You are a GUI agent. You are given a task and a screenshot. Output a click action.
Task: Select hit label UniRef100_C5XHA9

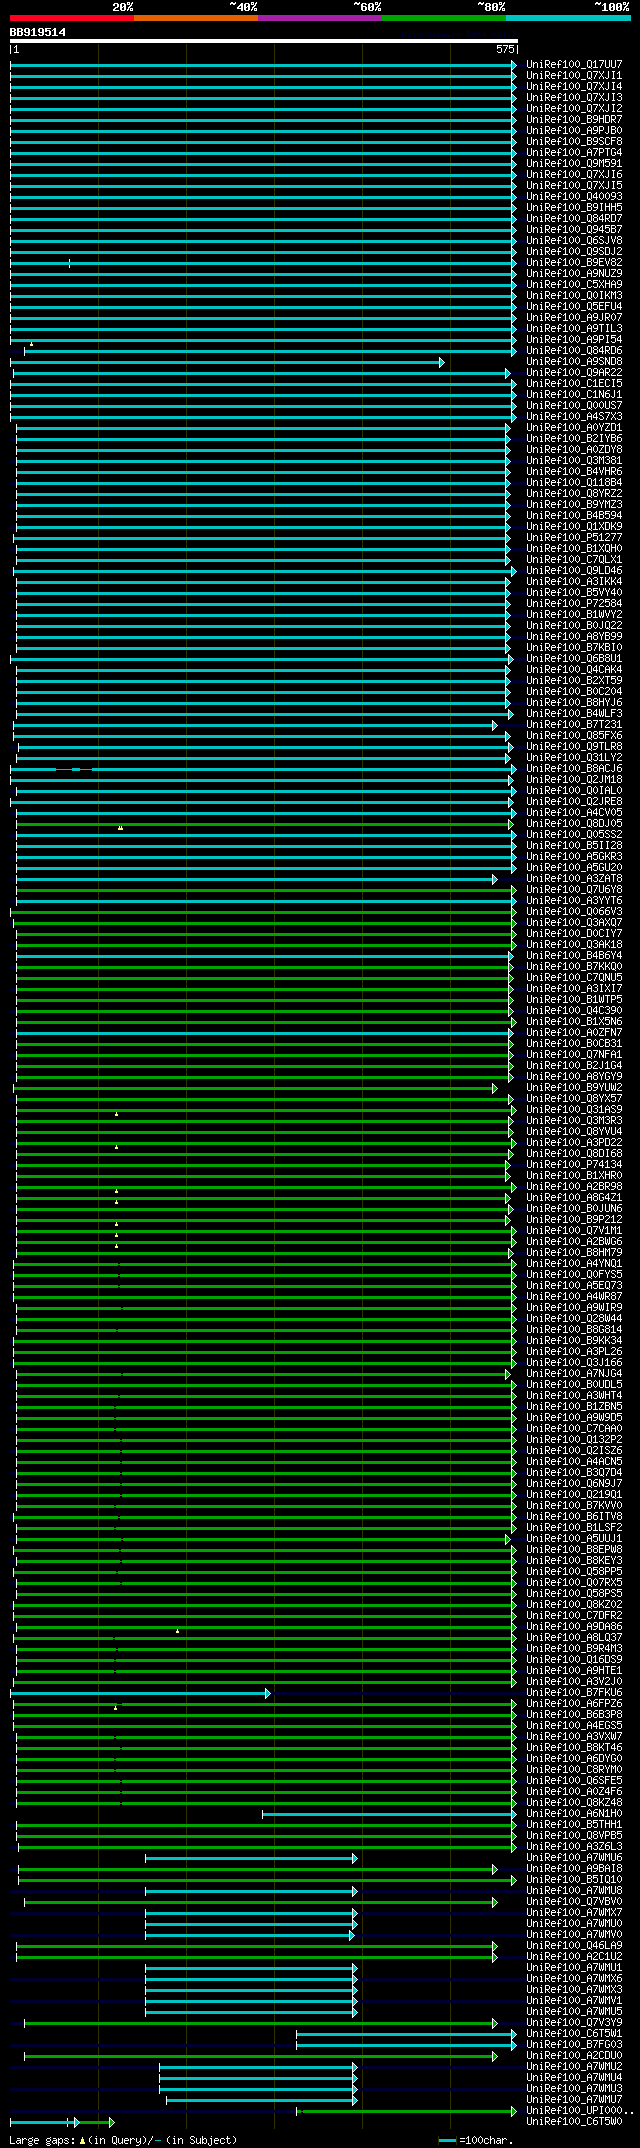click(574, 284)
